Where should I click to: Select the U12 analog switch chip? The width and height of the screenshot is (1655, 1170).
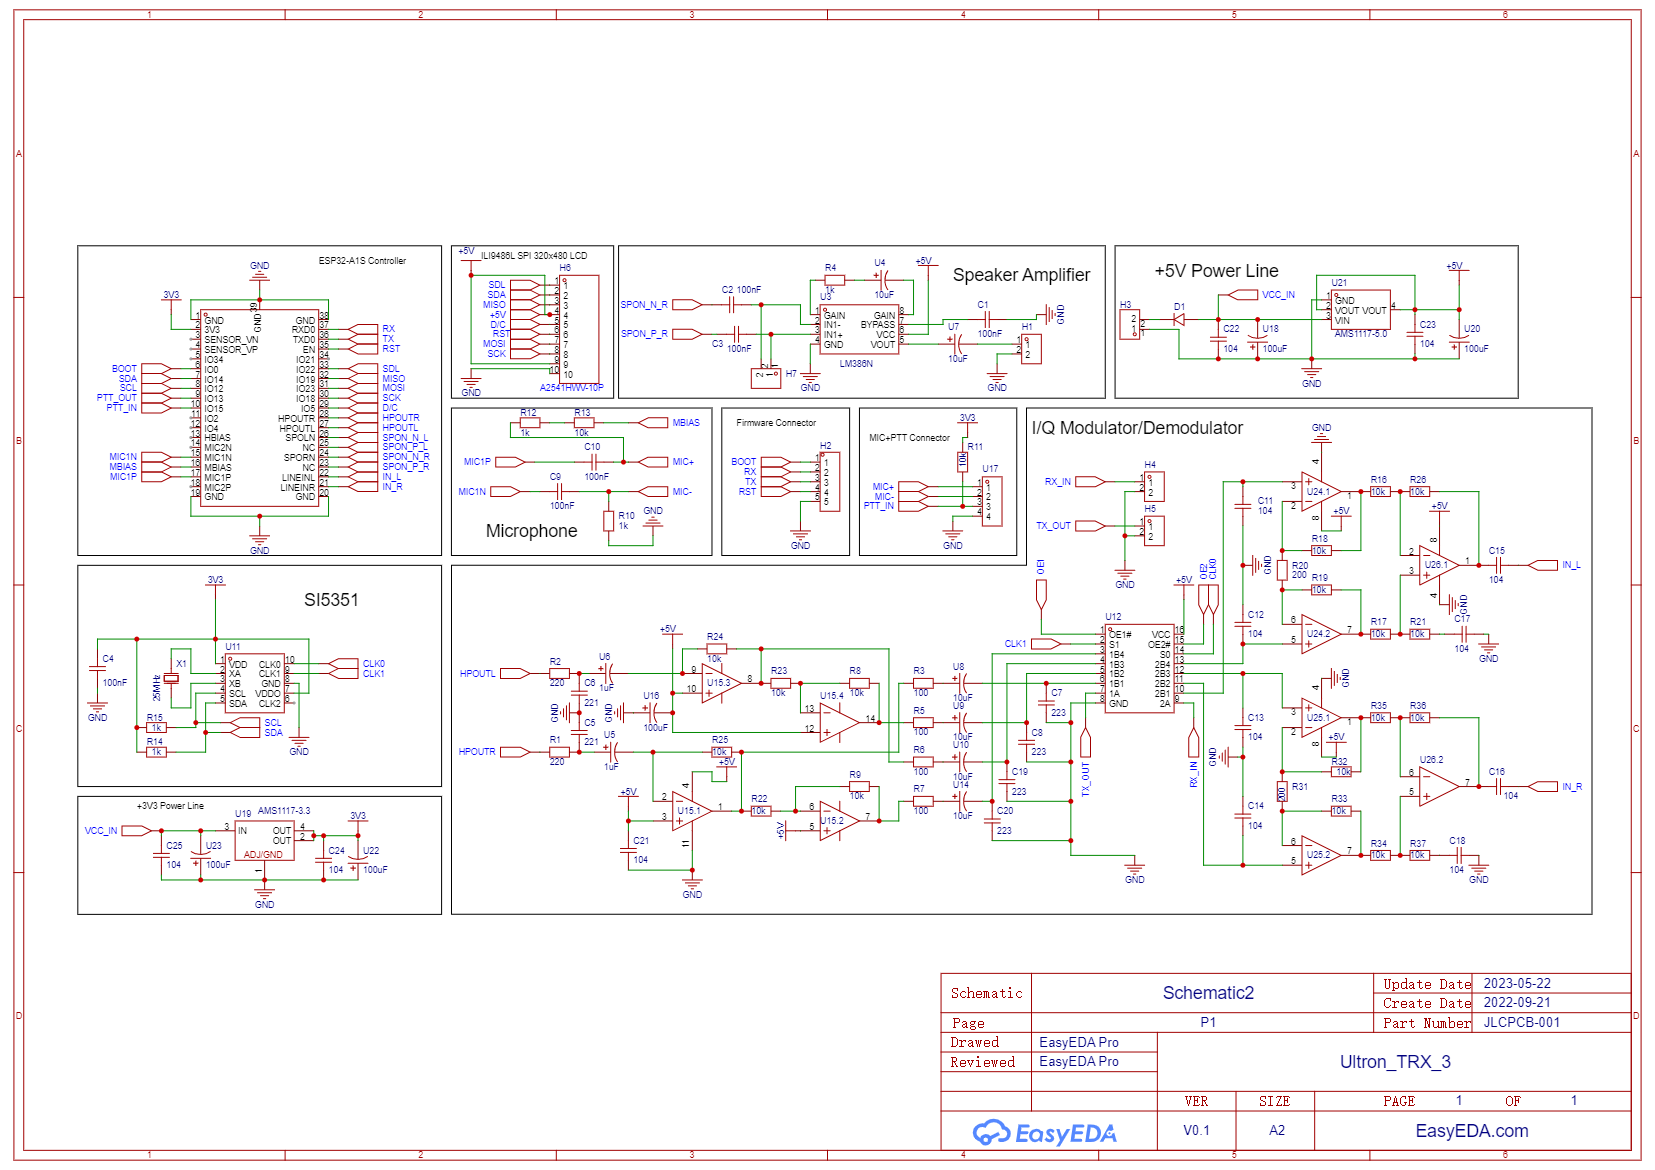pos(1139,668)
